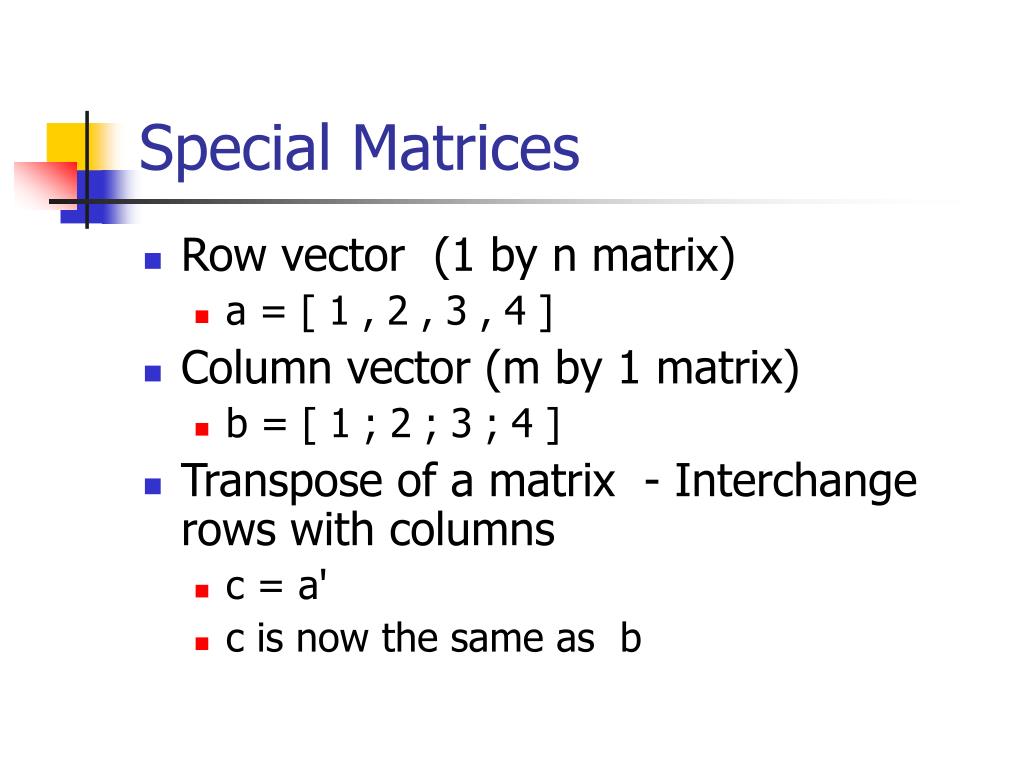Select the text a = [ 1 , 2 , 3 , 4 ]
Screen dimensions: 1024x768
click(389, 312)
